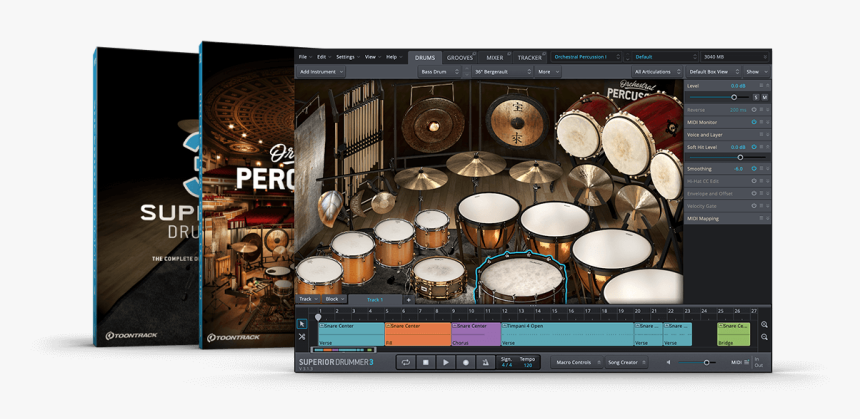Open the View menu

coord(372,57)
